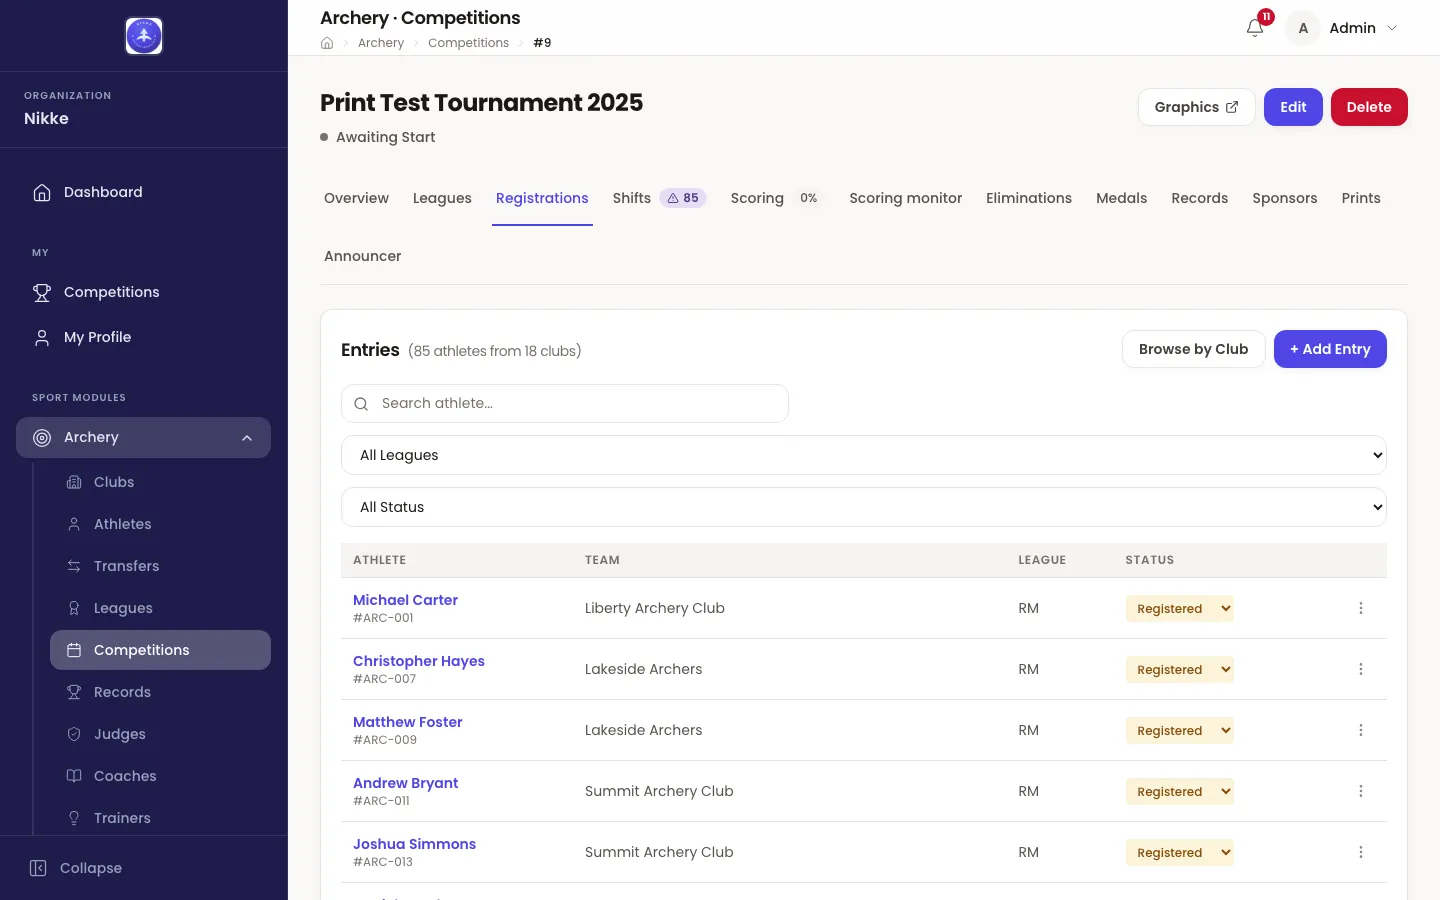Click the Trainers lightbulb icon
Viewport: 1440px width, 900px height.
74,818
